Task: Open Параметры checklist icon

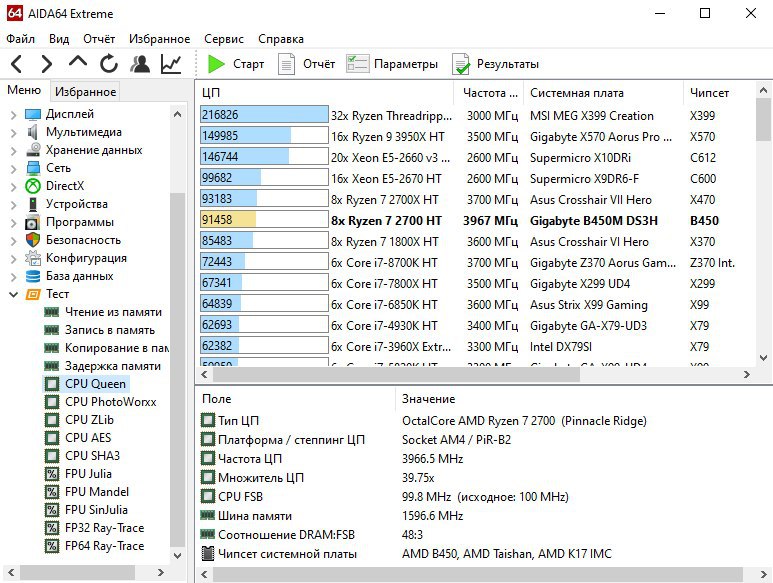Action: point(357,64)
